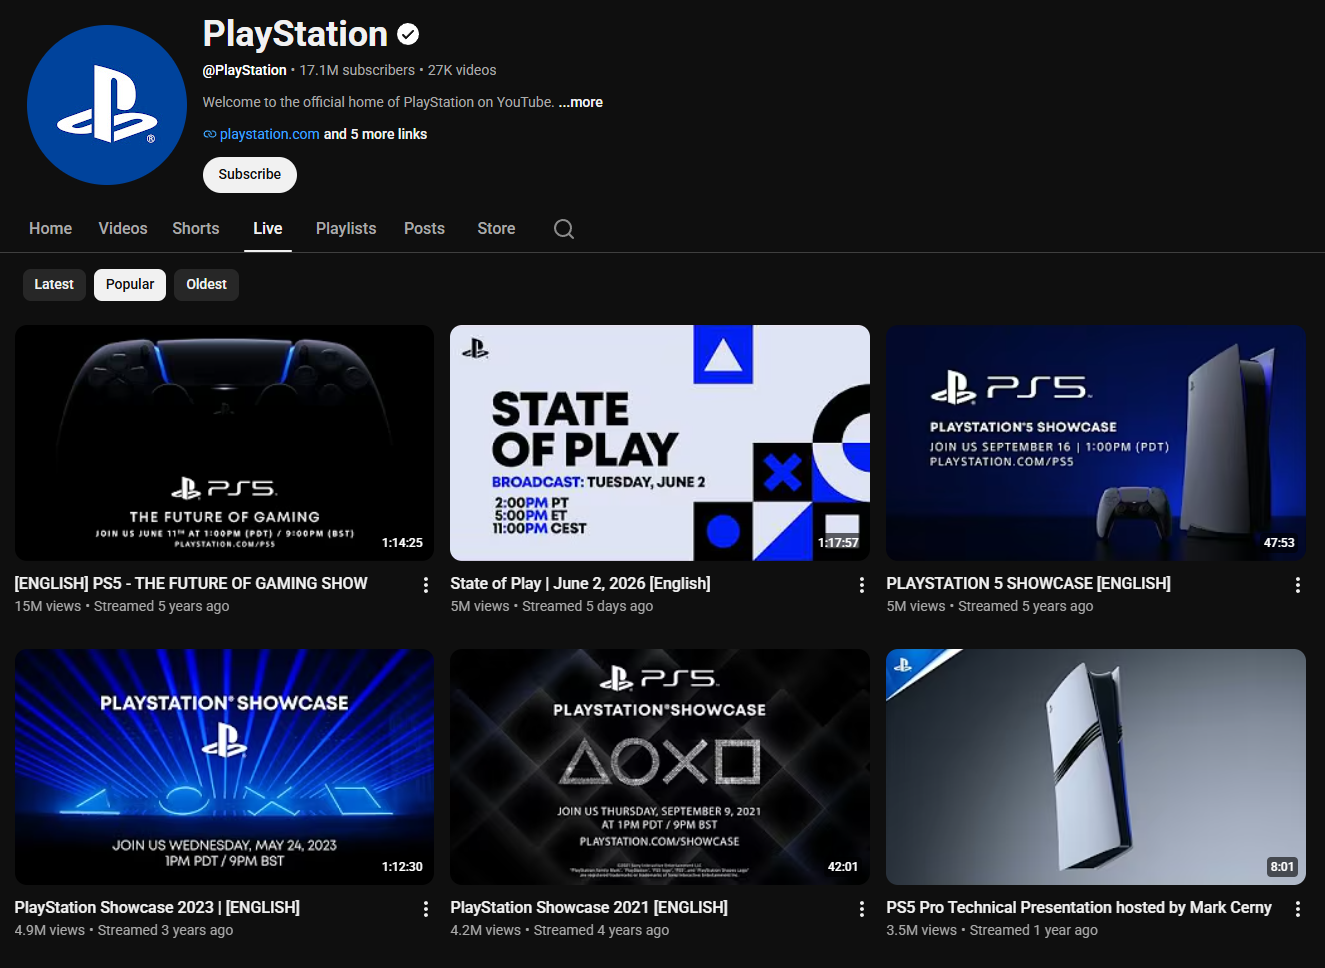This screenshot has width=1325, height=968.
Task: Click the 1:14:25 duration badge
Action: [x=402, y=543]
